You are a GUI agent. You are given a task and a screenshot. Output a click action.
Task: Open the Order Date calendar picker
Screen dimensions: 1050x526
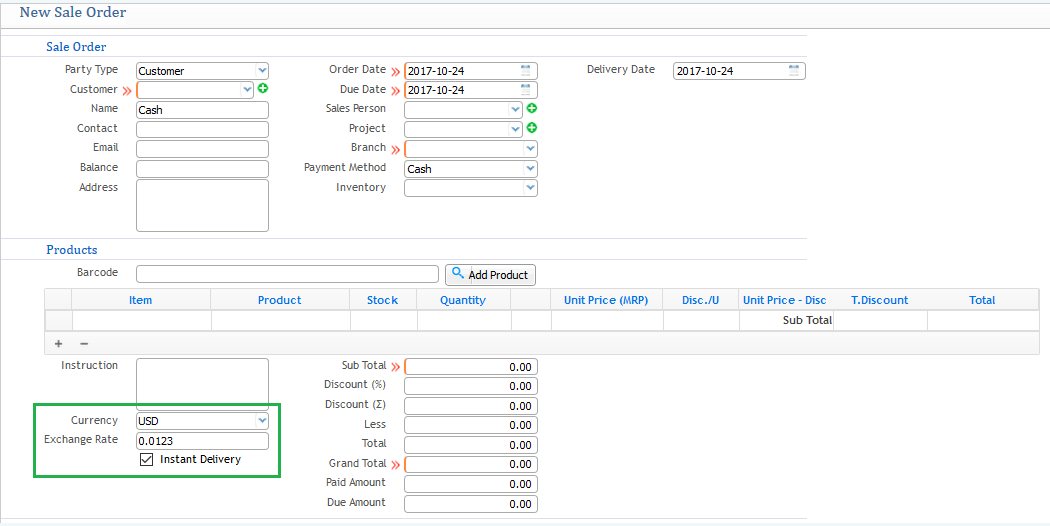(526, 70)
